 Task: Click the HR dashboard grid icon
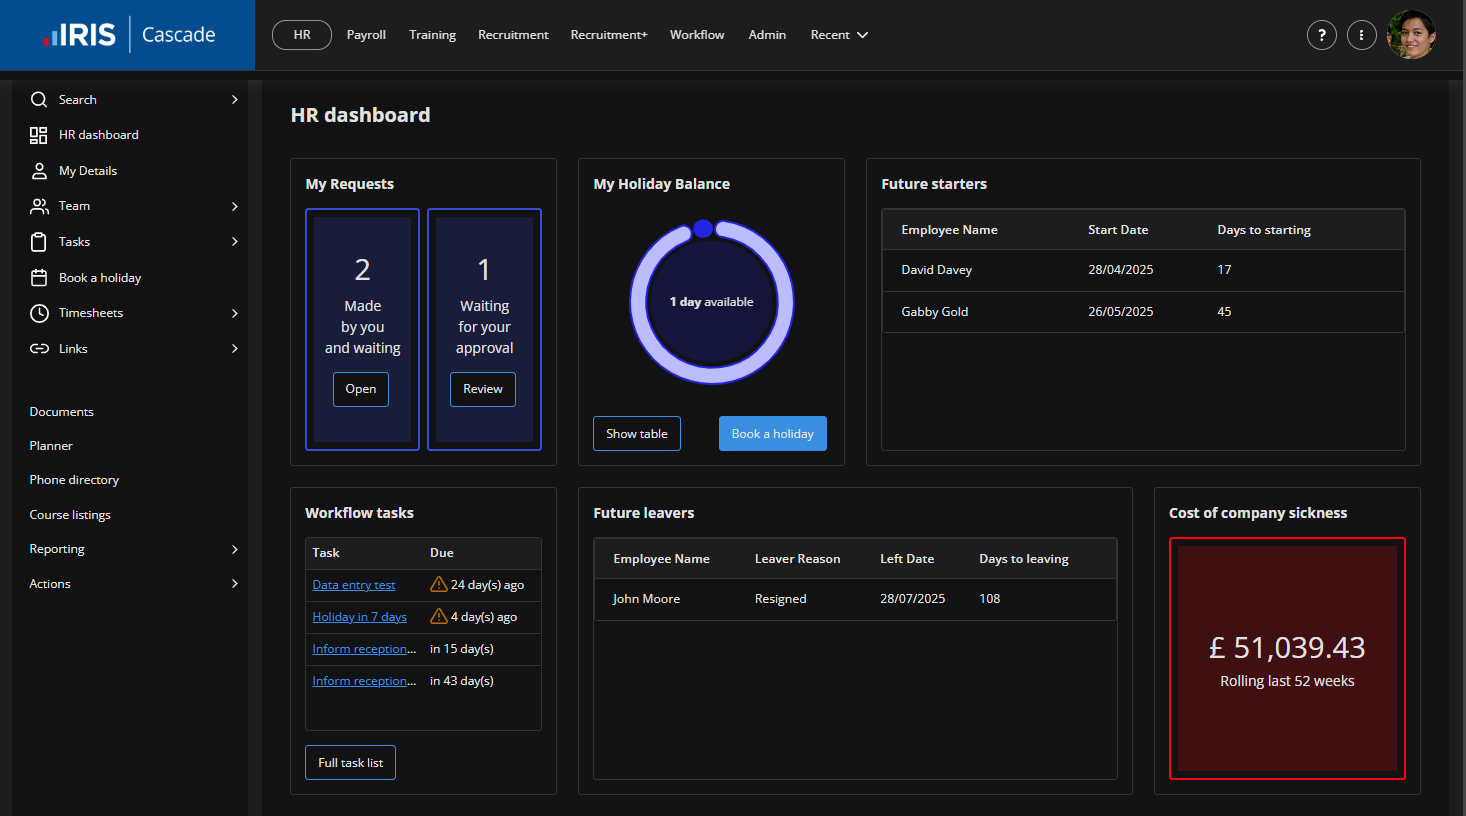(x=39, y=135)
